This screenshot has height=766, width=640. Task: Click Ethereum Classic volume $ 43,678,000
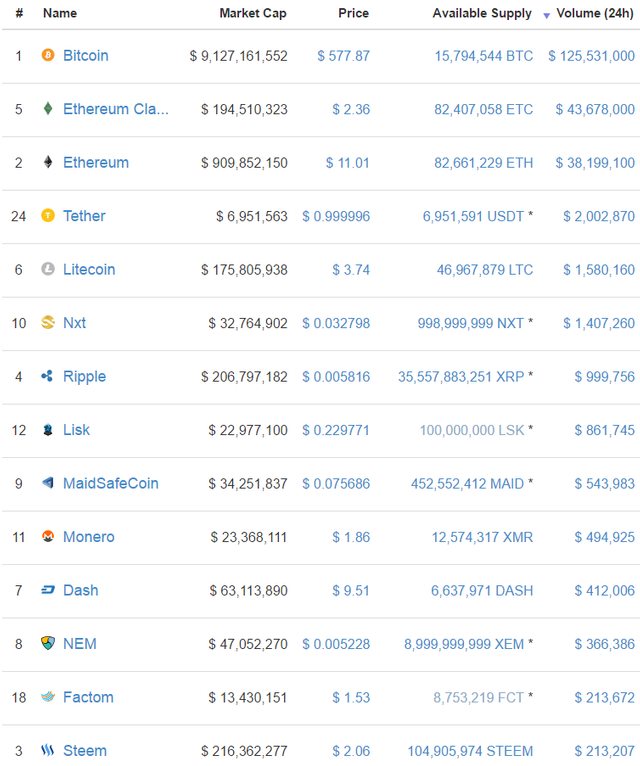click(x=595, y=109)
